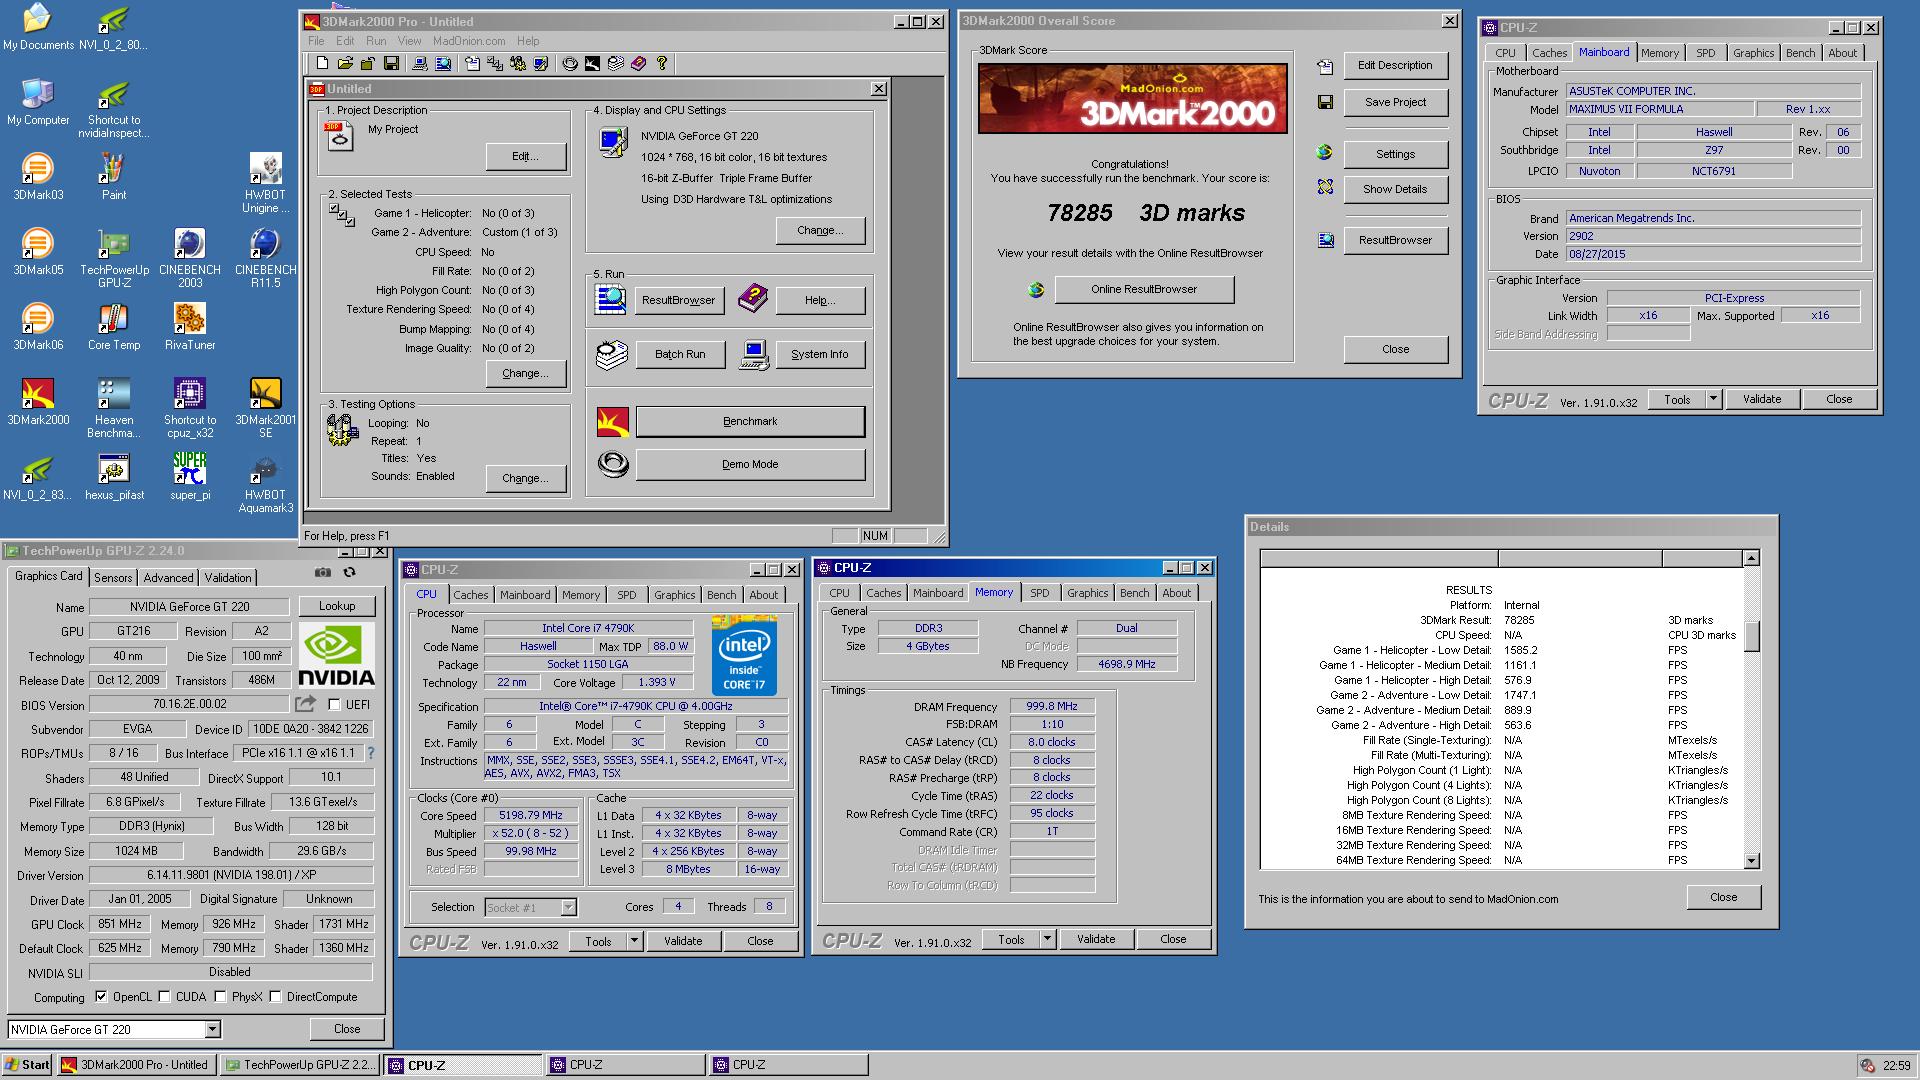Click scroll-up arrow in the Details window

1751,558
